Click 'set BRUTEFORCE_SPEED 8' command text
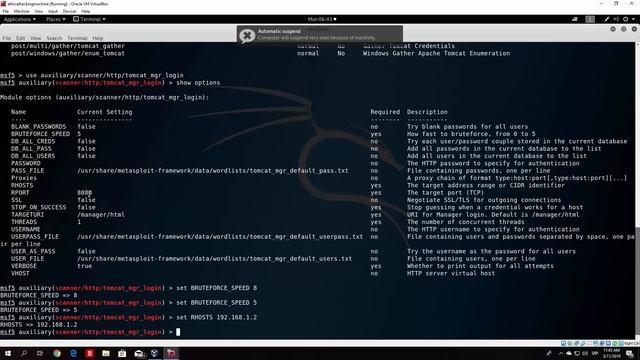The image size is (640, 360). coord(216,288)
